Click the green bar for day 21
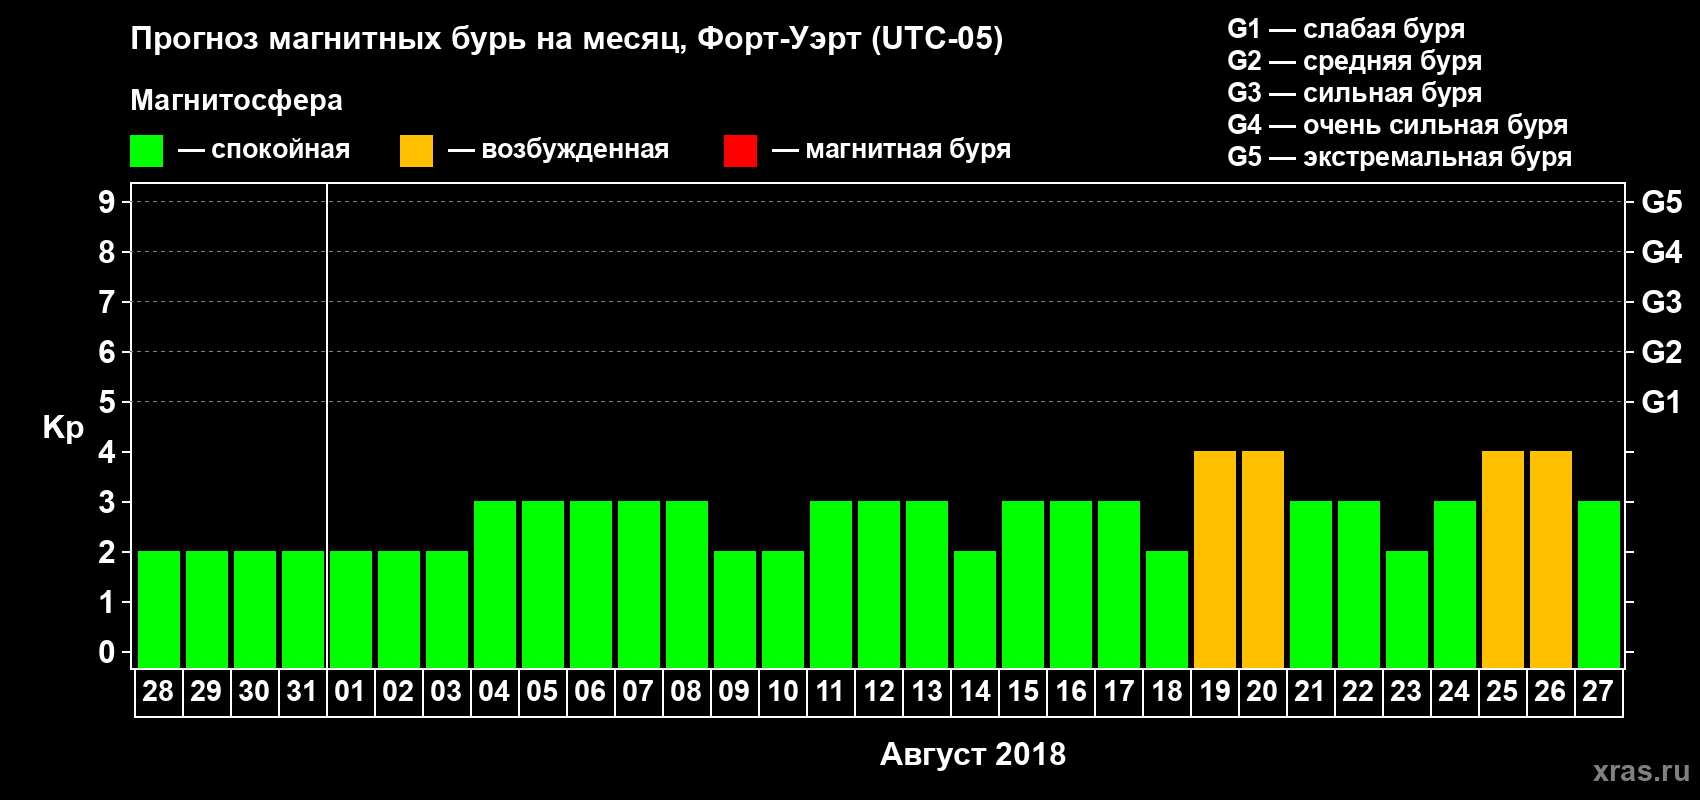This screenshot has width=1700, height=800. pos(1311,584)
